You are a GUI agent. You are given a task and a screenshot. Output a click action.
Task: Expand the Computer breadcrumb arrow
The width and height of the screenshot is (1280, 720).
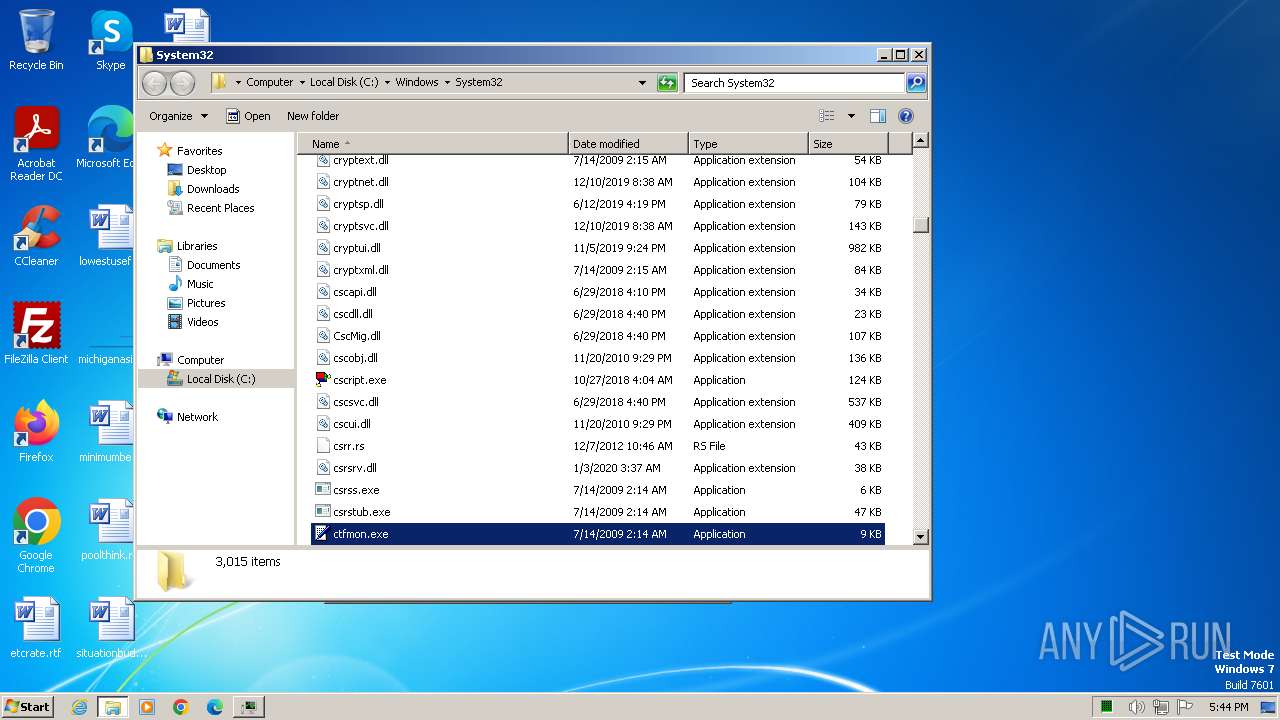[302, 83]
